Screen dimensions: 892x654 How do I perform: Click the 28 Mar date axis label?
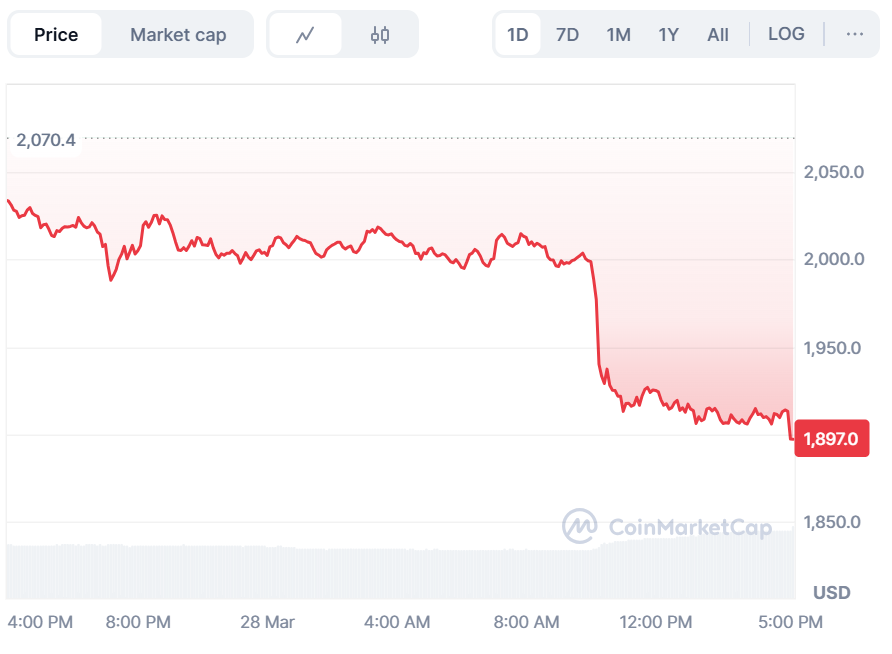(267, 622)
